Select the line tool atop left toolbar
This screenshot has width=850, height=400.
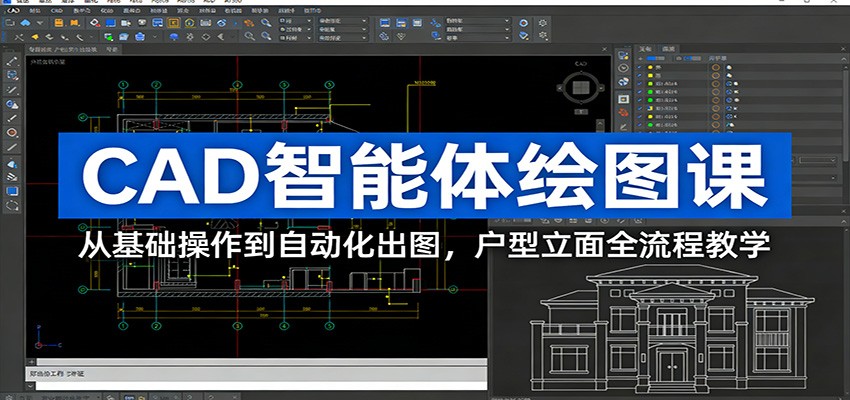pyautogui.click(x=13, y=60)
